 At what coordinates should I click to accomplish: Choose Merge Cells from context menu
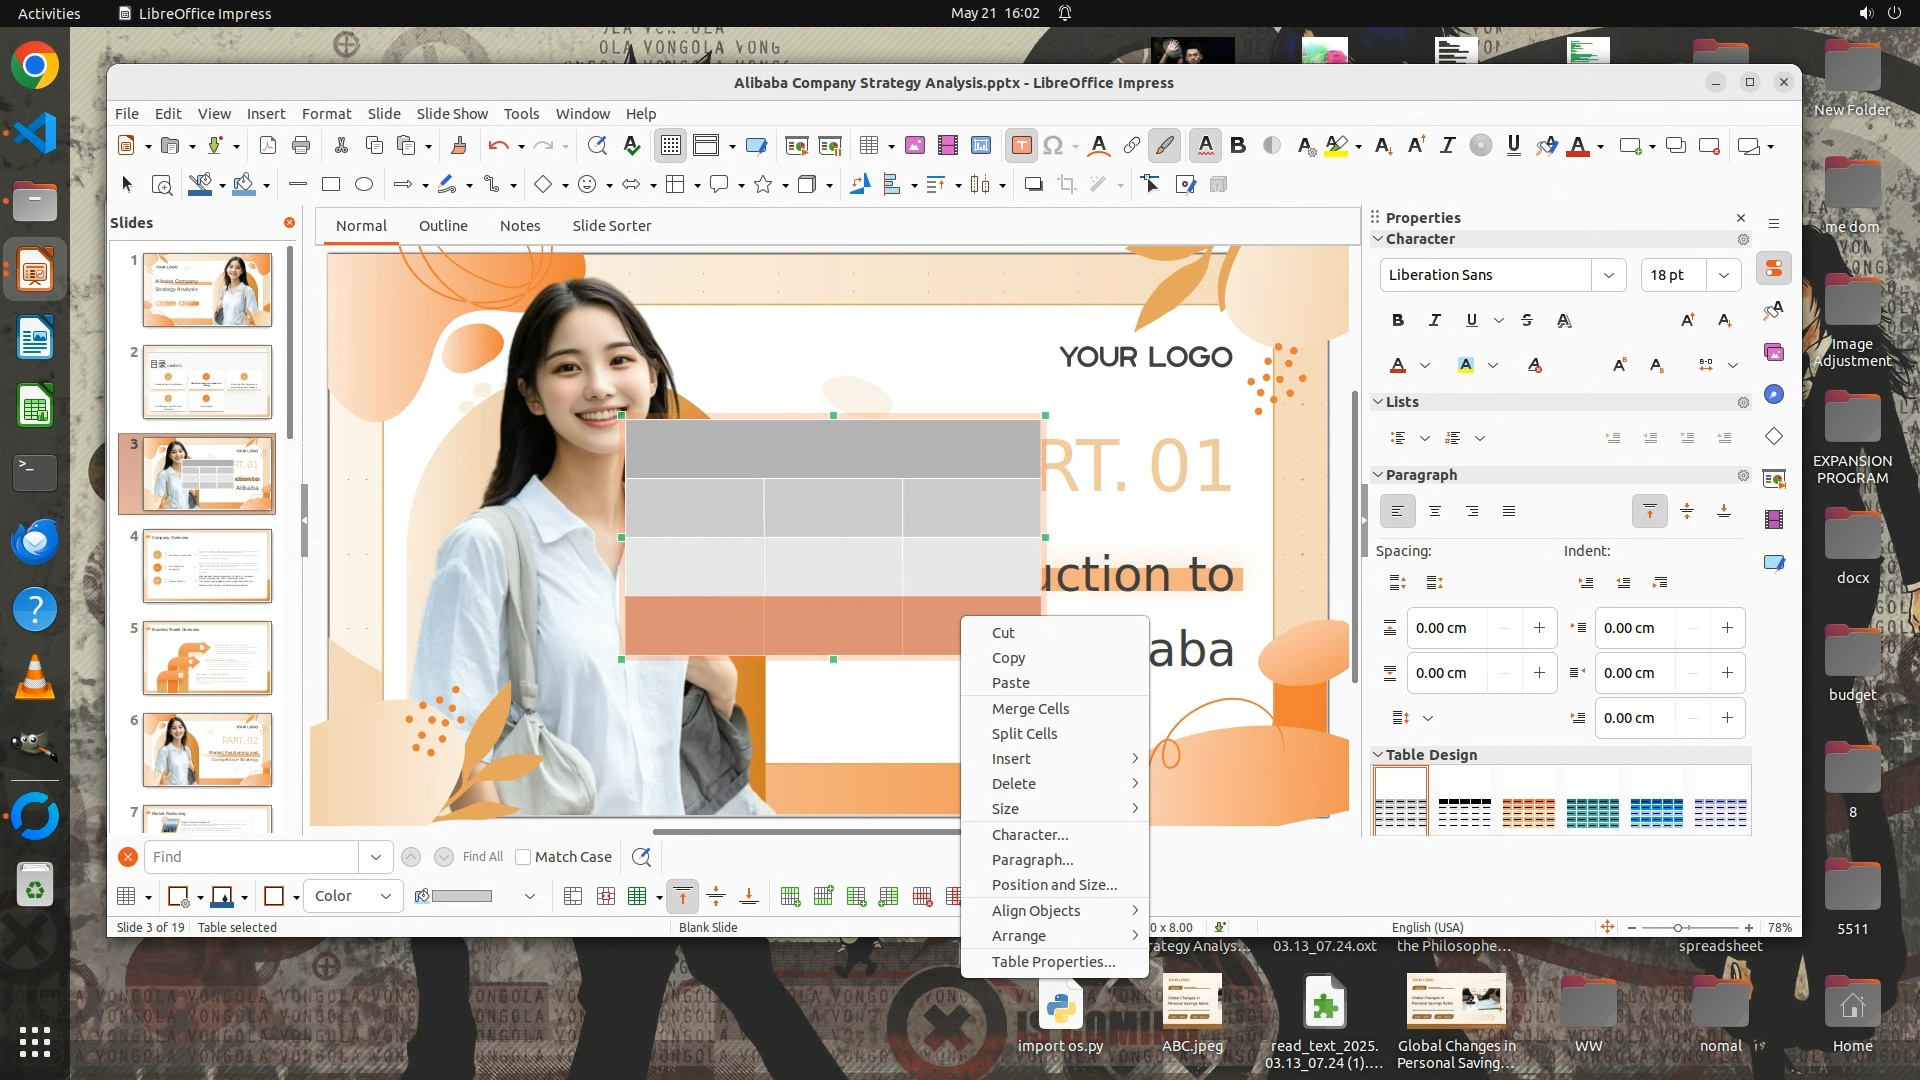[1030, 708]
